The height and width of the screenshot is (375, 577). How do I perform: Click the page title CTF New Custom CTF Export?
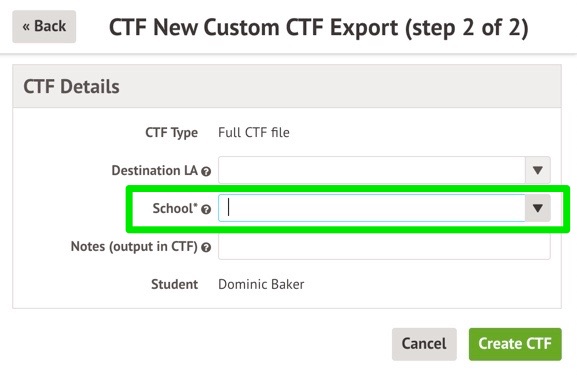click(x=319, y=28)
